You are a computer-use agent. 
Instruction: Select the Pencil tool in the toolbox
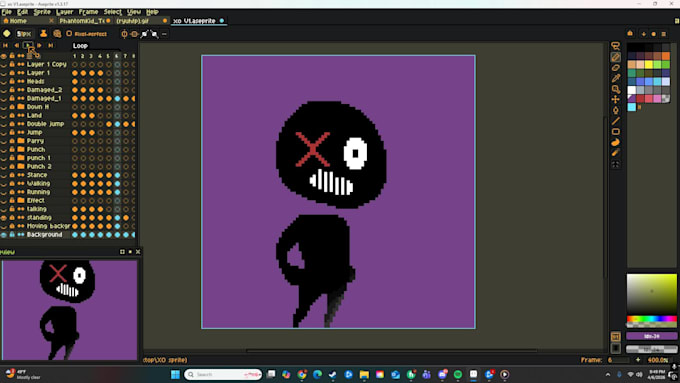pos(615,57)
